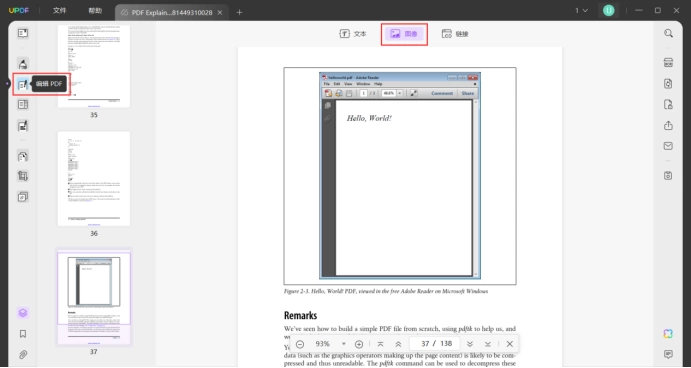Open the Reader mode icon in the left sidebar
This screenshot has width=691, height=368.
coord(23,33)
